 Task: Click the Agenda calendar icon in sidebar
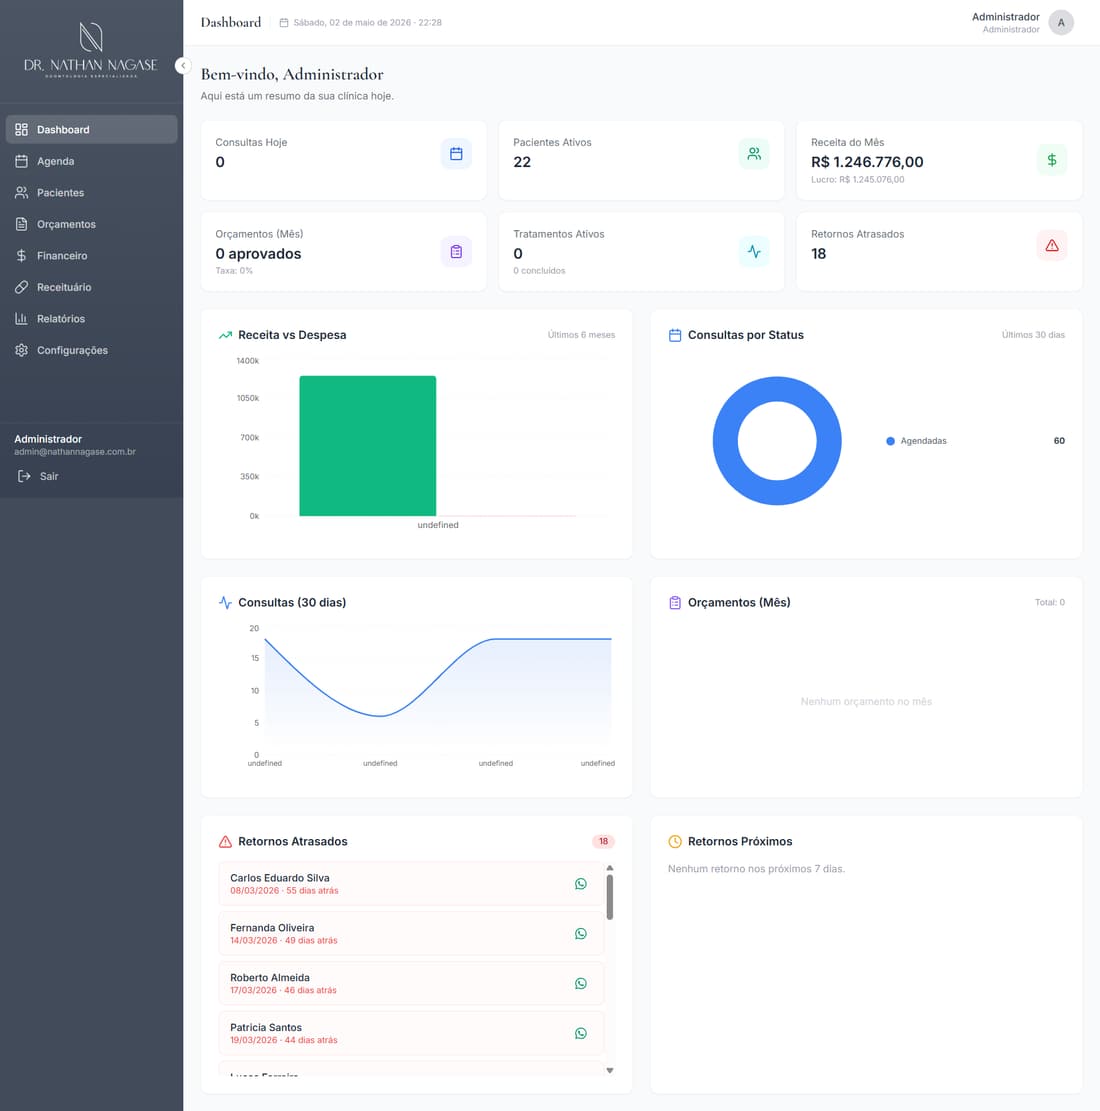(21, 161)
